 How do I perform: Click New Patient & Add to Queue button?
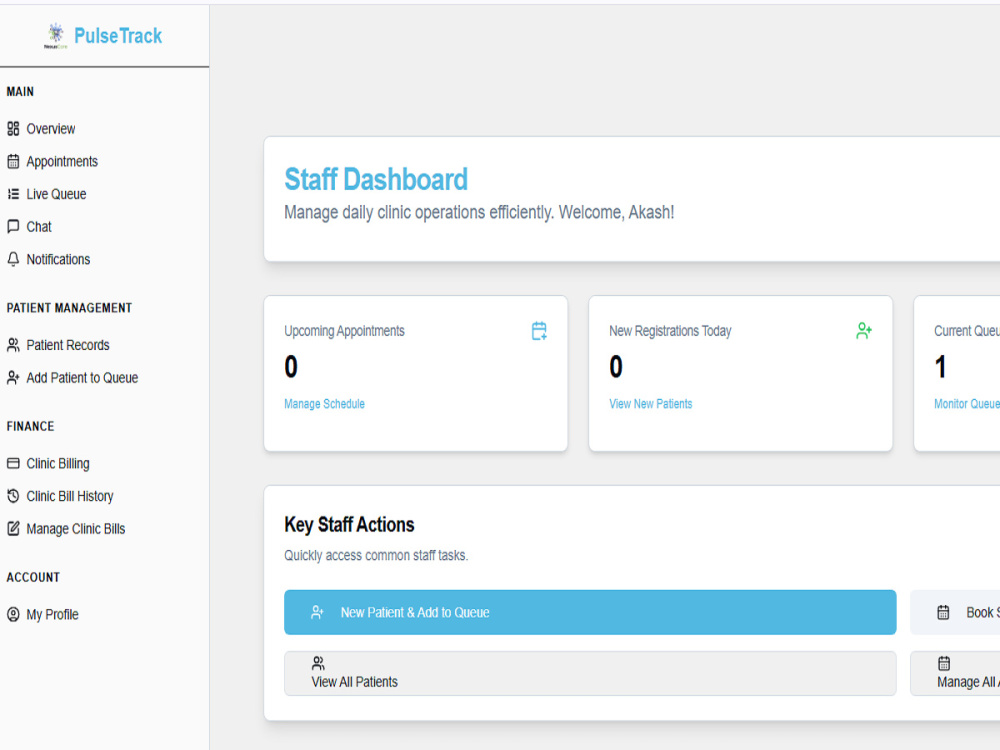(590, 612)
